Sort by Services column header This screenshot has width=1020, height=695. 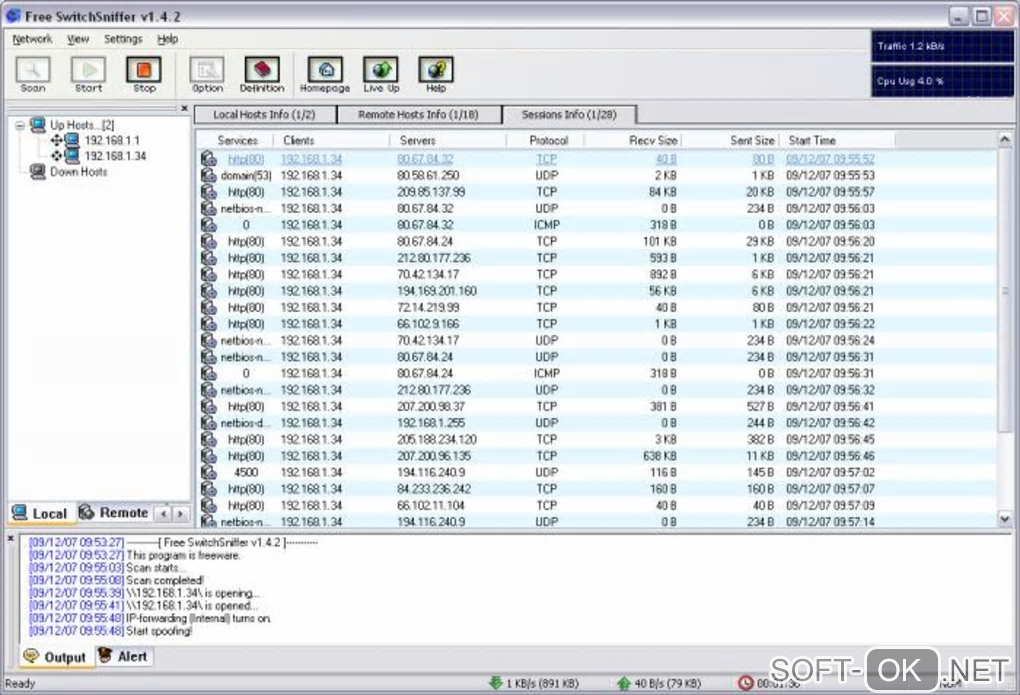[237, 141]
